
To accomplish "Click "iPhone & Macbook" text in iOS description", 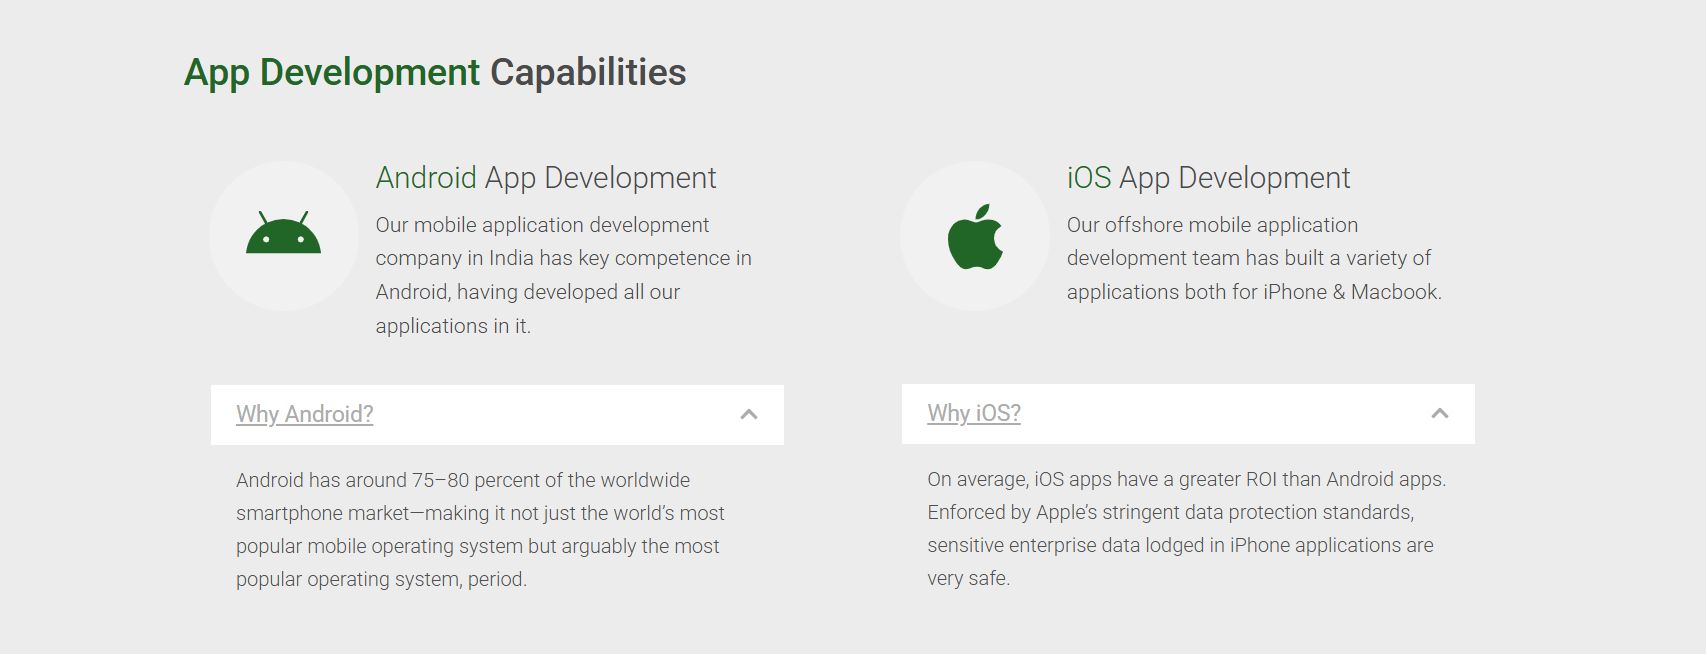I will click(1351, 292).
